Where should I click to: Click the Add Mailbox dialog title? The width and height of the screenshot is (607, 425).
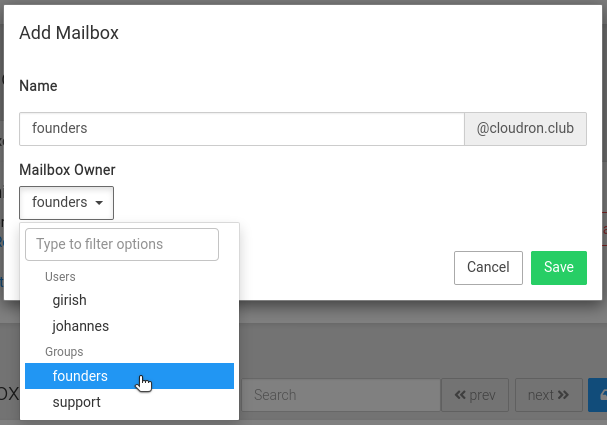[69, 33]
